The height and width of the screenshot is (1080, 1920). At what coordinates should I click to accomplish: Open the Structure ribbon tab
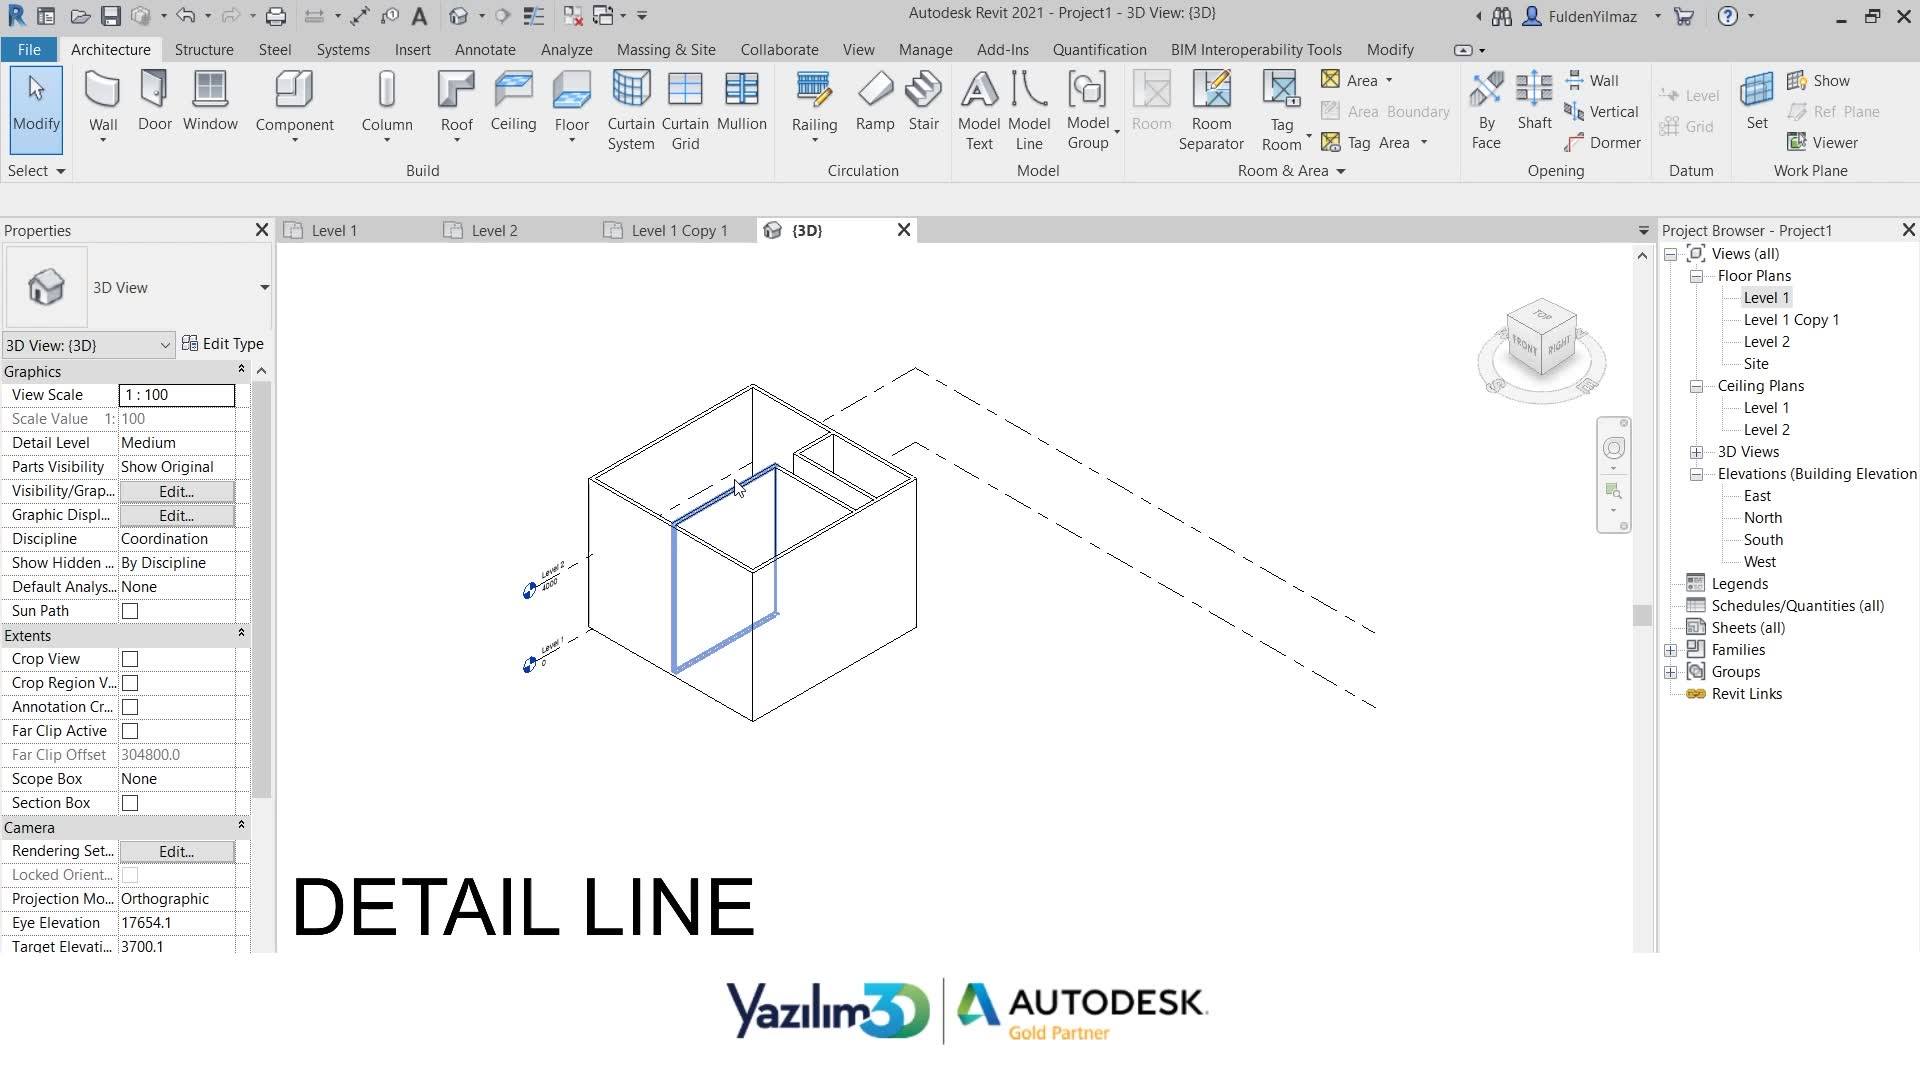coord(204,49)
